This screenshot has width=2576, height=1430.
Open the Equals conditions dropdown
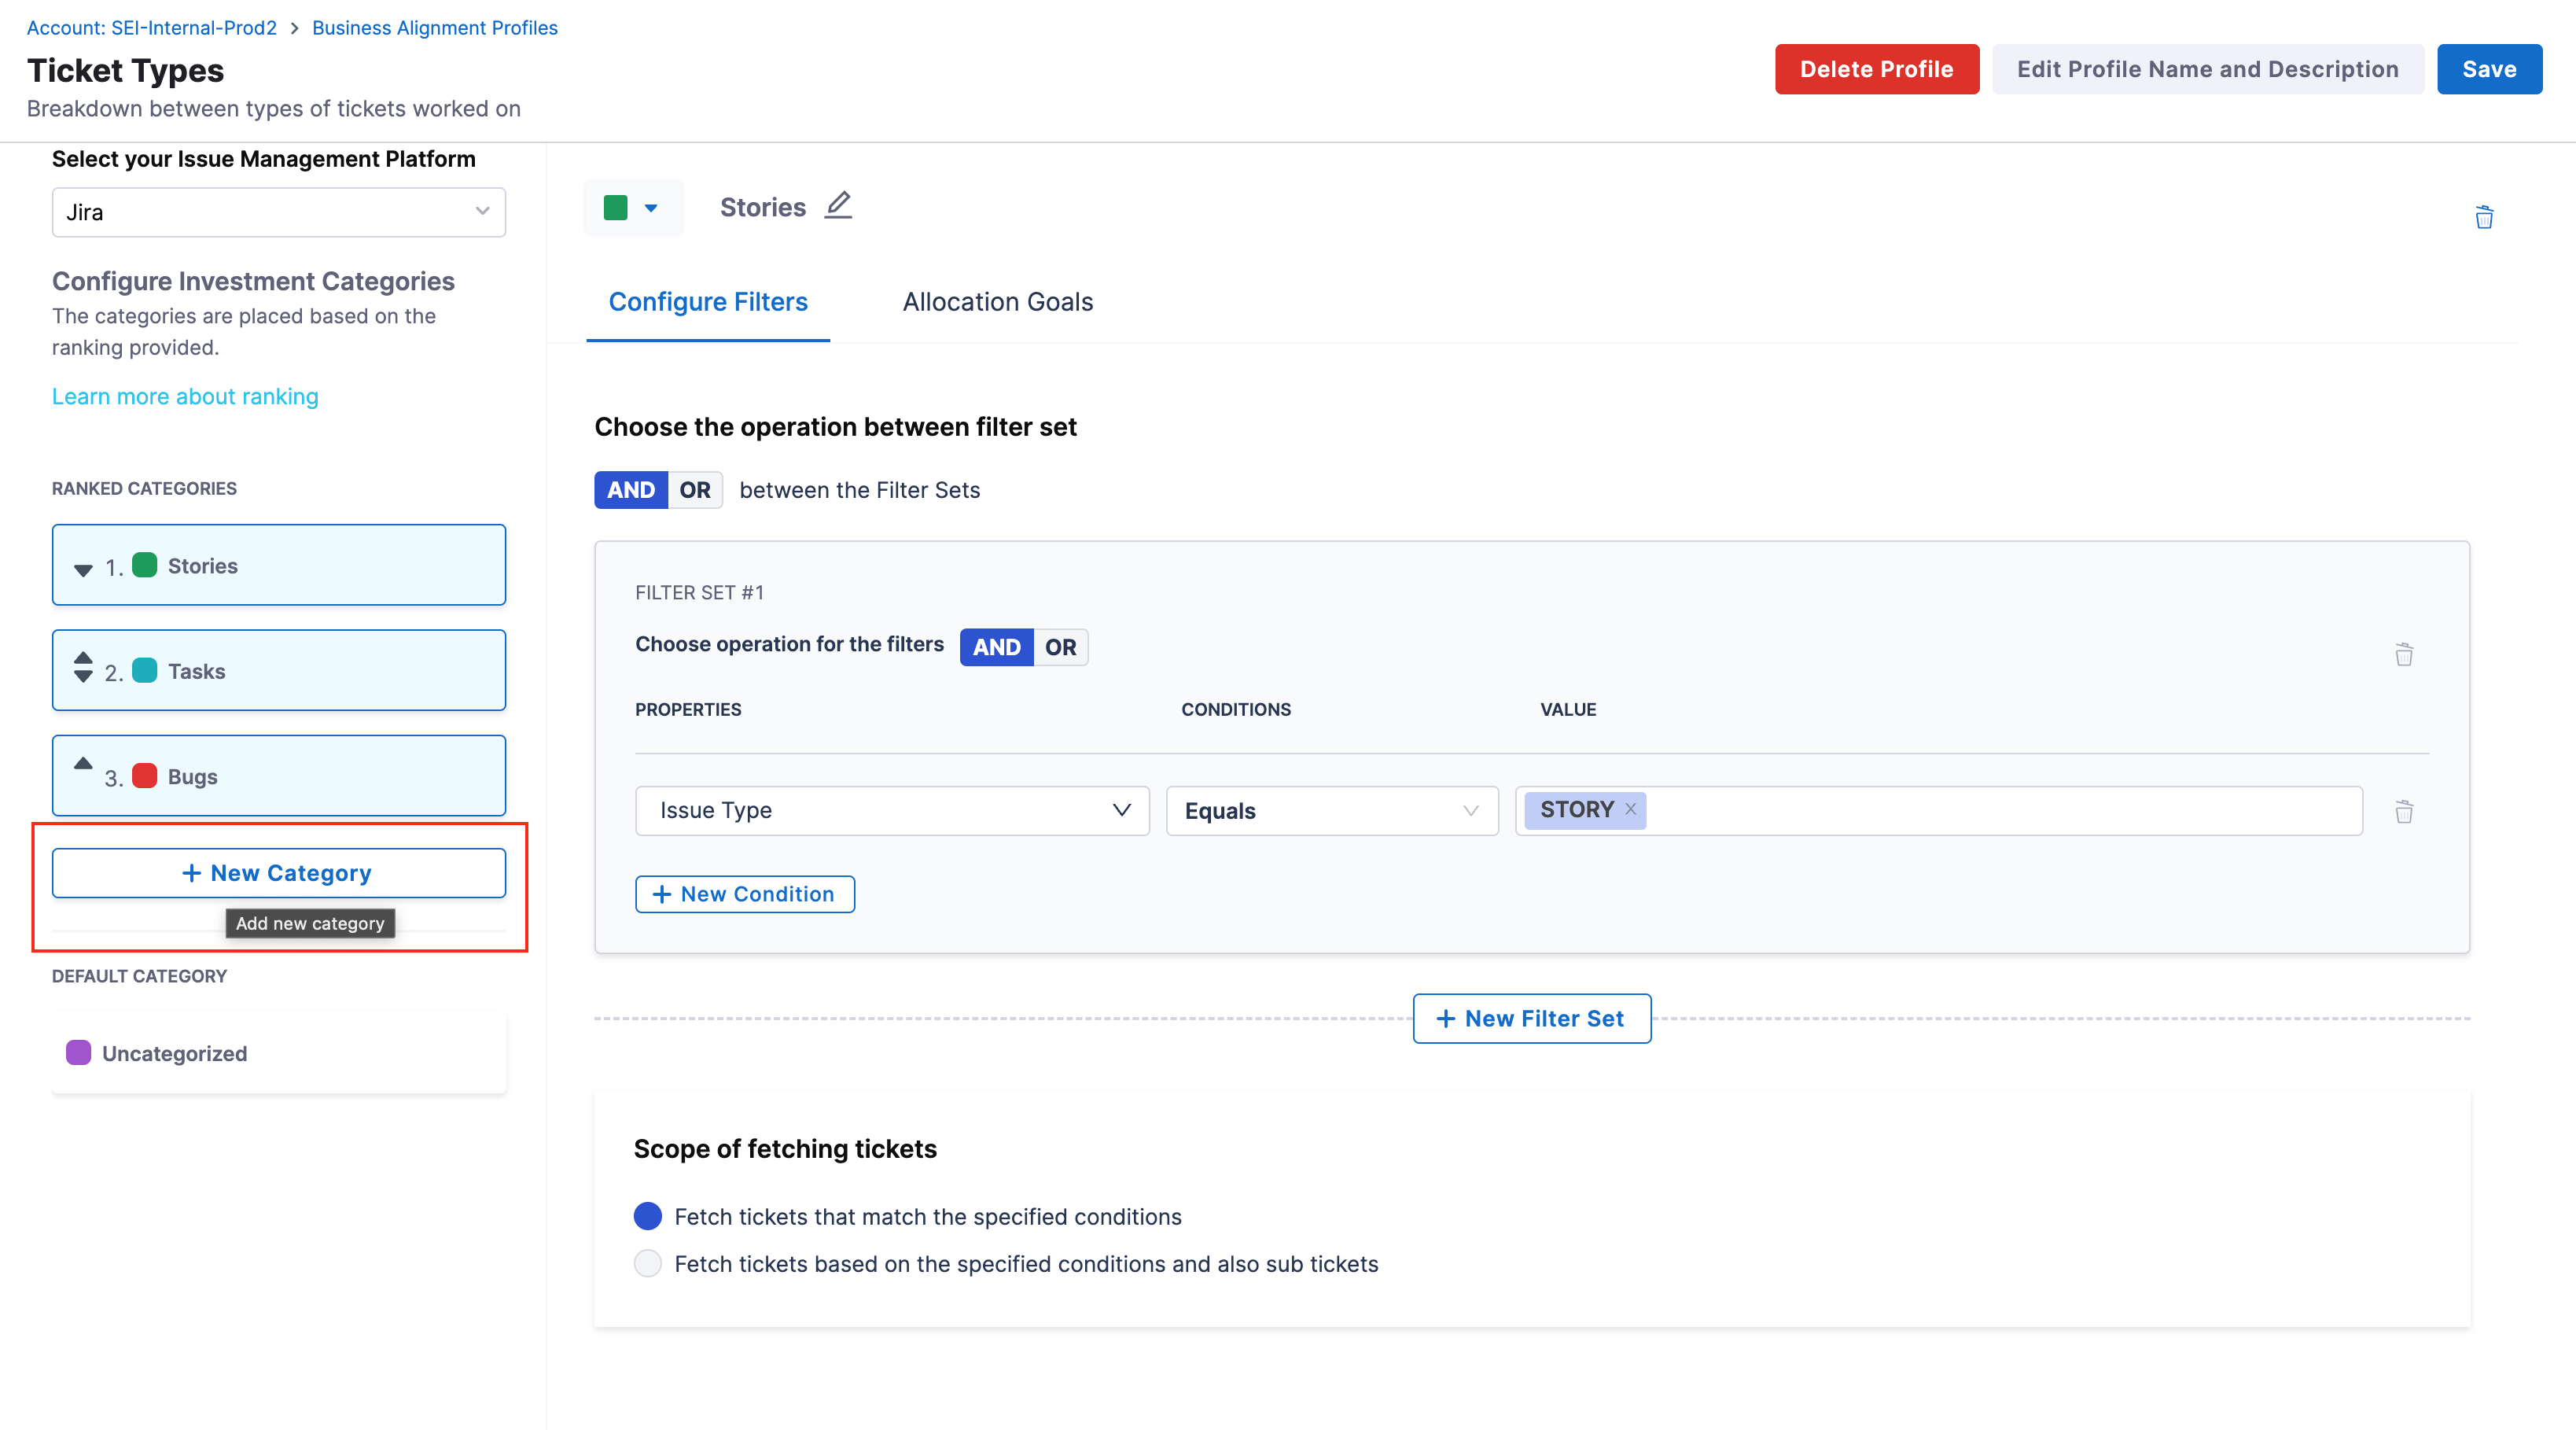pyautogui.click(x=1331, y=810)
